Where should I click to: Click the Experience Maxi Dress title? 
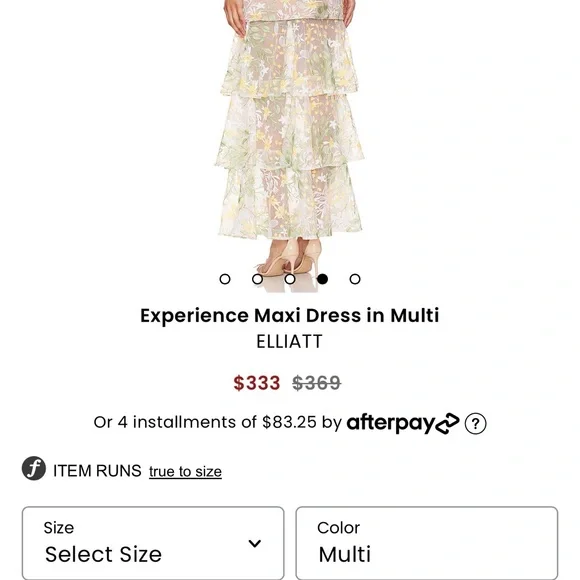coord(290,316)
